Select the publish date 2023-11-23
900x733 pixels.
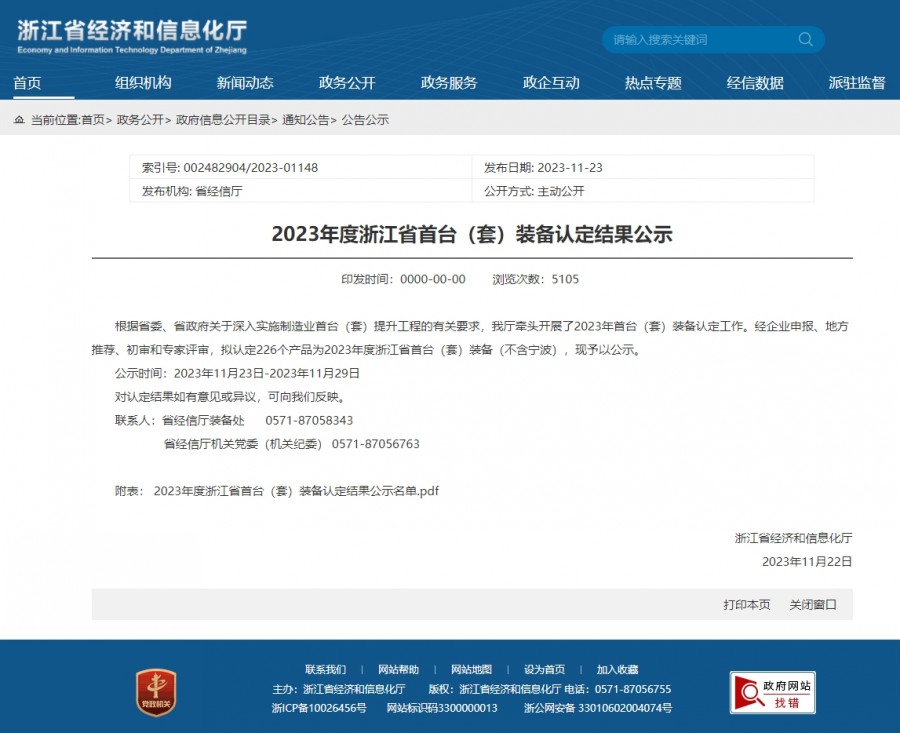(x=570, y=168)
